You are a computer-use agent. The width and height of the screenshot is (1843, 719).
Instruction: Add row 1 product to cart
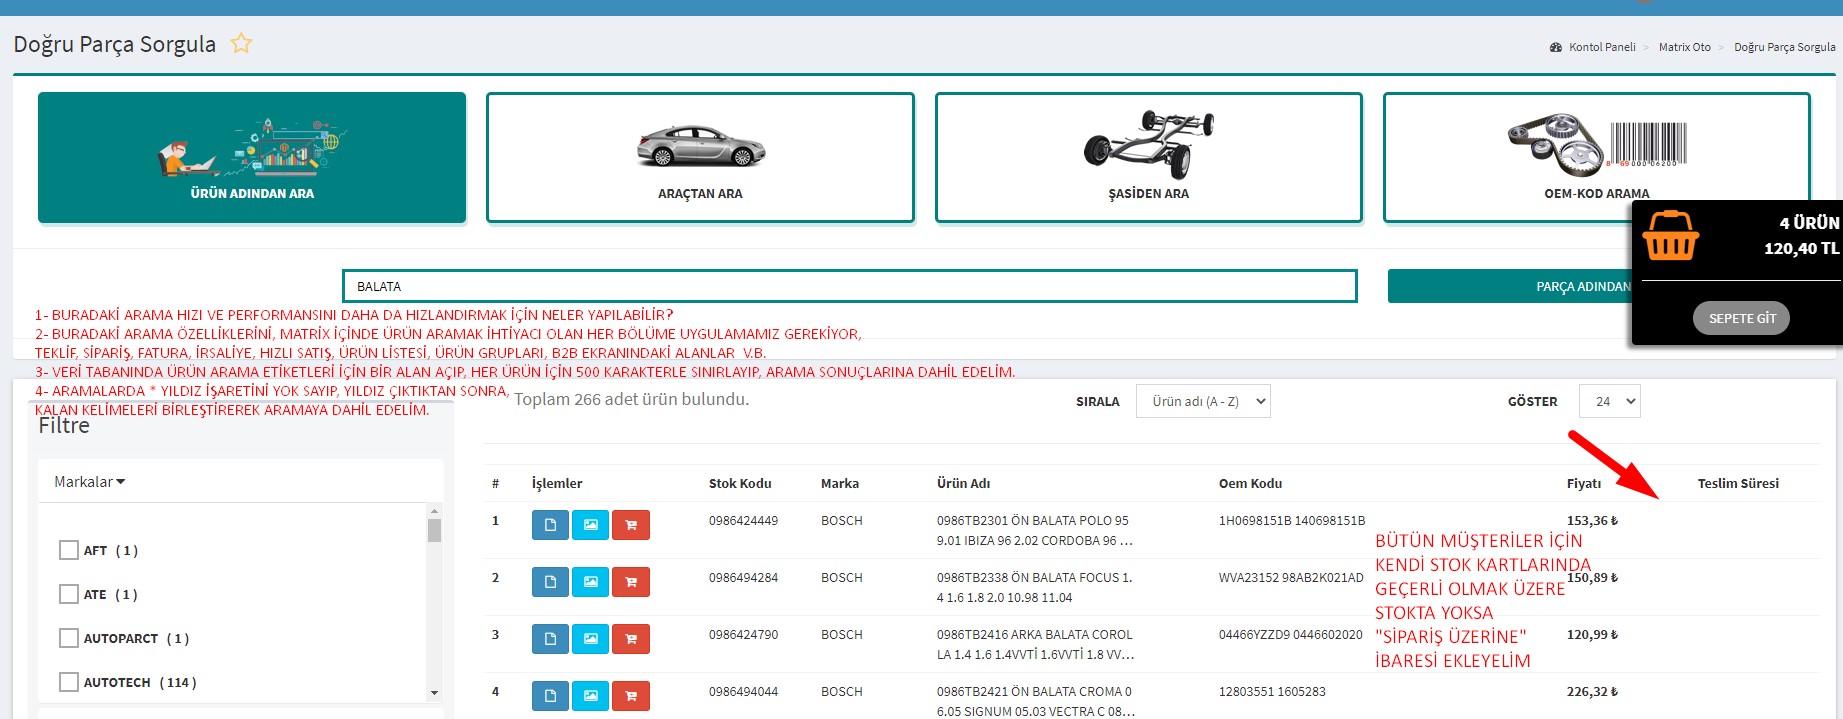point(631,525)
